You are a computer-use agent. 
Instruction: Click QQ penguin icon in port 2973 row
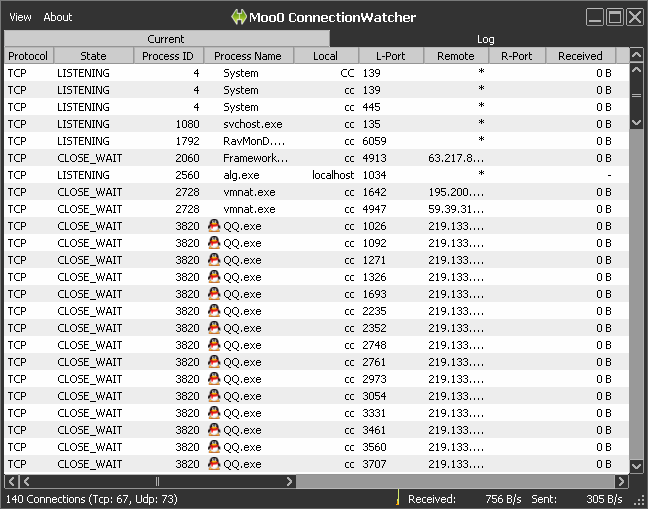click(214, 378)
